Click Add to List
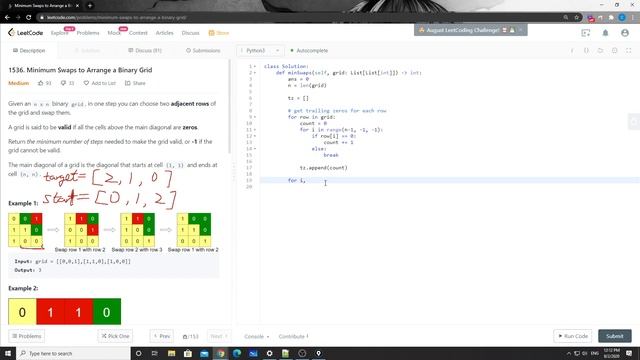This screenshot has width=640, height=360. click(100, 83)
